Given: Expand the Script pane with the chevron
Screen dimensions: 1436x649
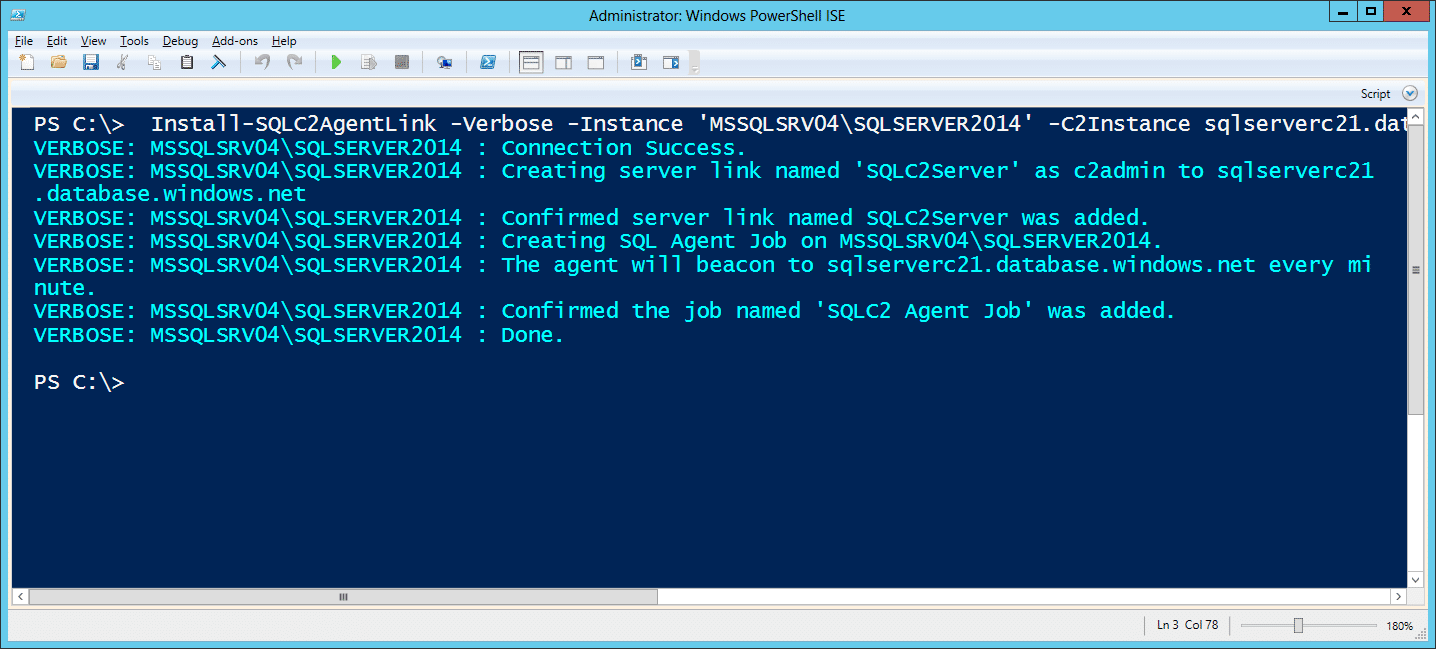Looking at the screenshot, I should 1410,93.
